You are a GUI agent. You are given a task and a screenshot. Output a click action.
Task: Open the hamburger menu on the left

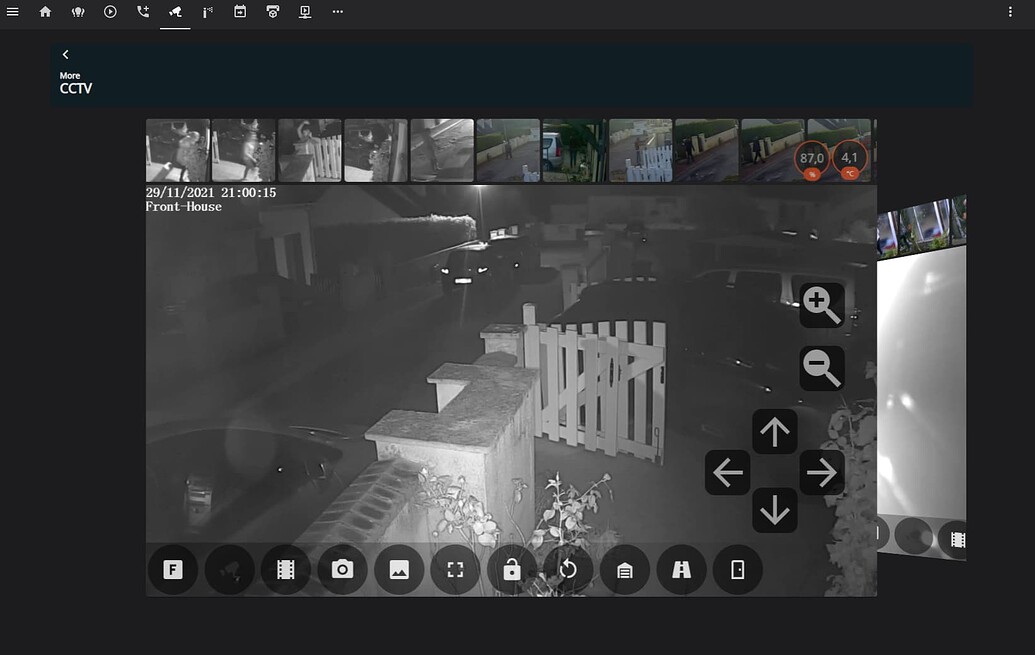(x=13, y=12)
